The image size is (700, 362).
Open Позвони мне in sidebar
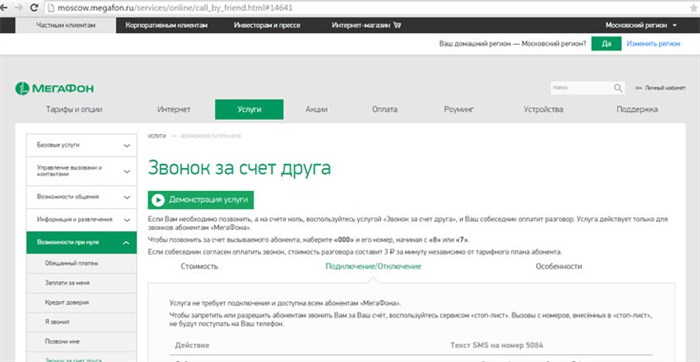pos(81,341)
